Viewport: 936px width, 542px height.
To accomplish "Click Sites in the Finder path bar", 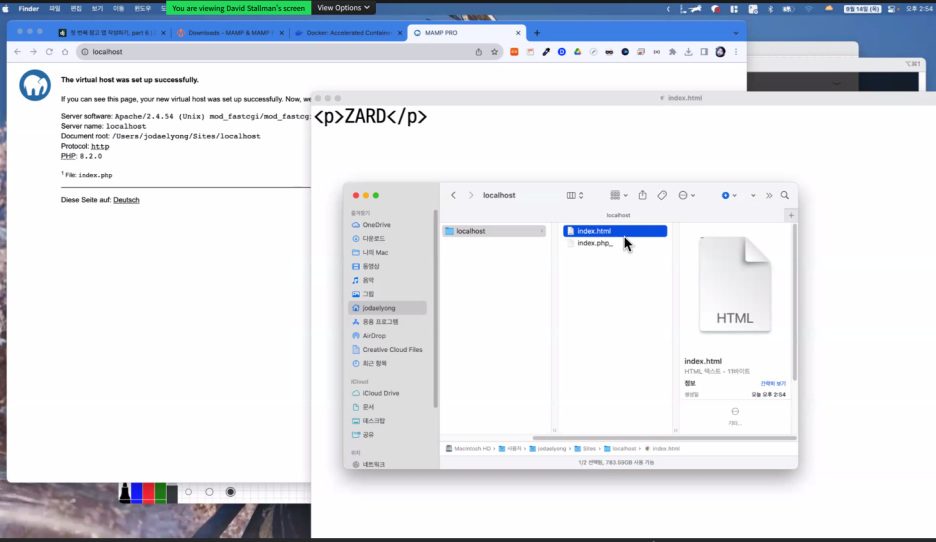I will coord(585,448).
